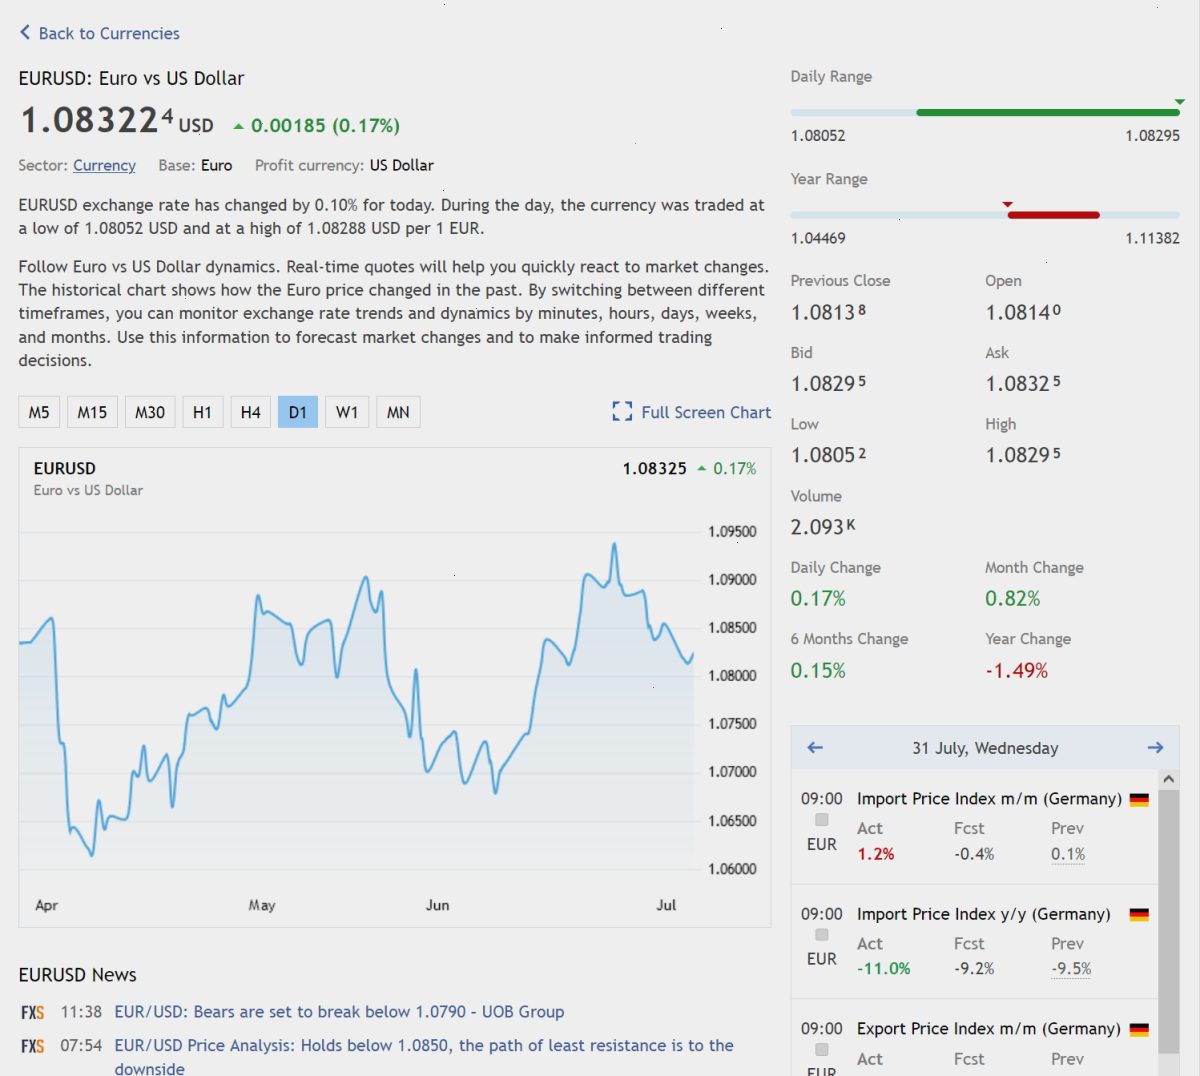This screenshot has height=1076, width=1200.
Task: Click the calendar list scrollbar thumb
Action: pos(1168,920)
